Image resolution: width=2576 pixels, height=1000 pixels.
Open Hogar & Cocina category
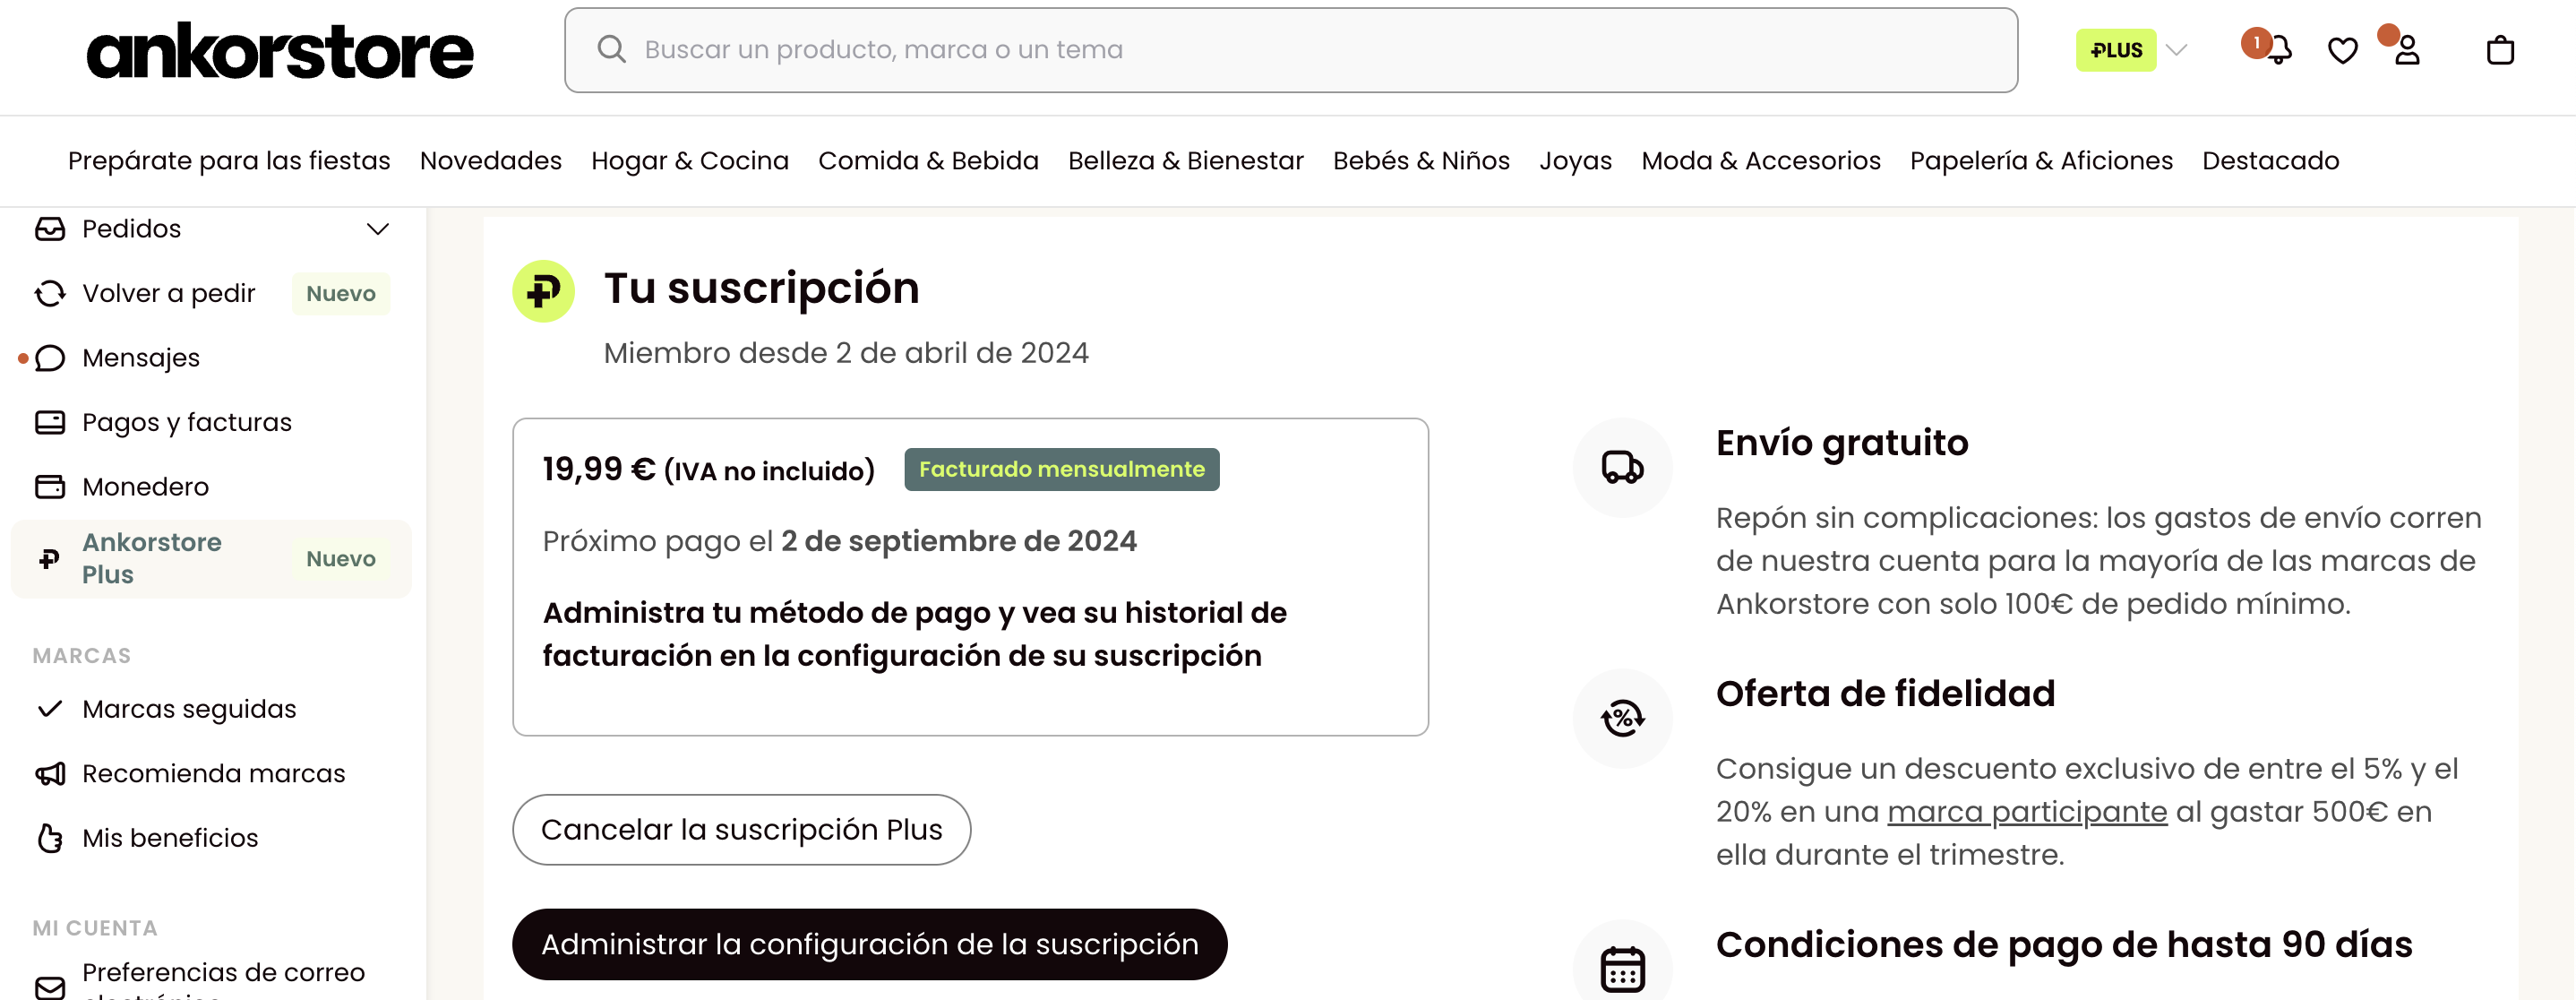coord(690,161)
